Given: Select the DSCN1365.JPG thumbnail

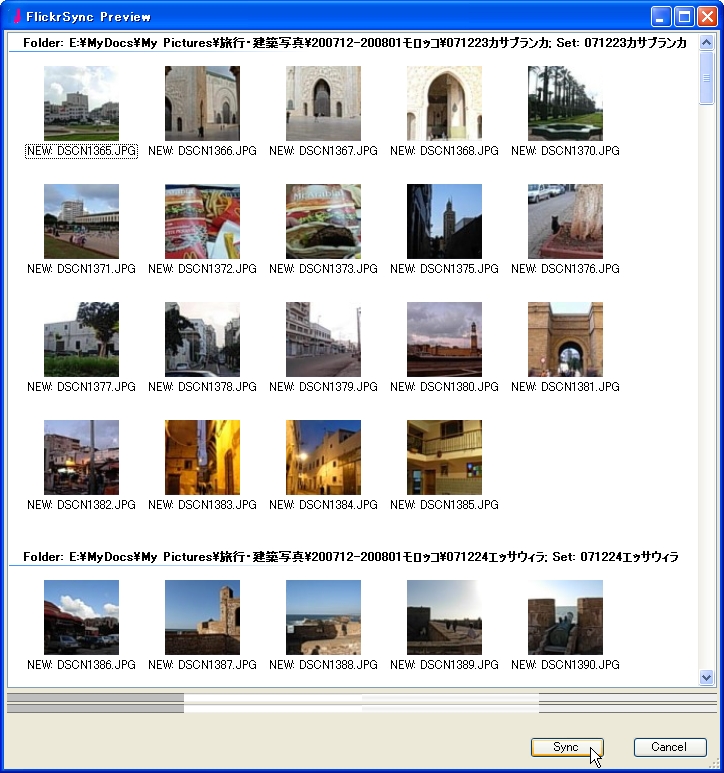Looking at the screenshot, I should tap(81, 104).
